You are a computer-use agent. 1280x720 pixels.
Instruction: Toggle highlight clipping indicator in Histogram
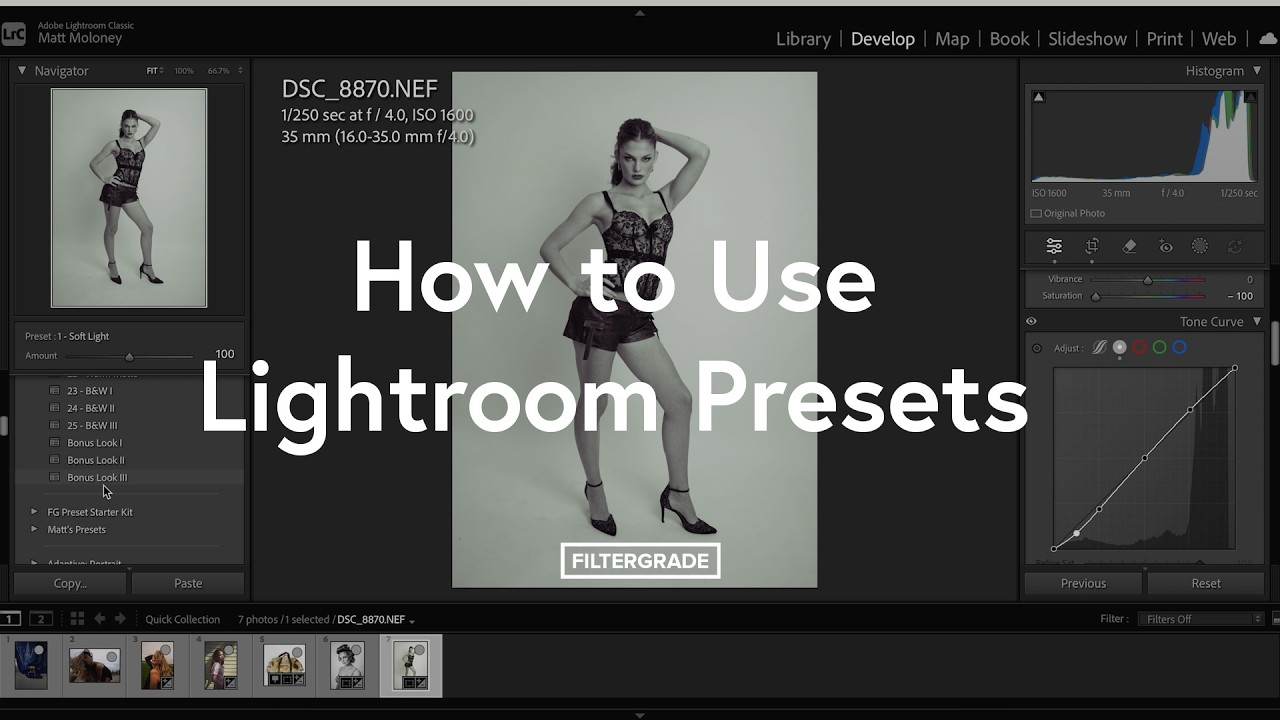pos(1250,97)
